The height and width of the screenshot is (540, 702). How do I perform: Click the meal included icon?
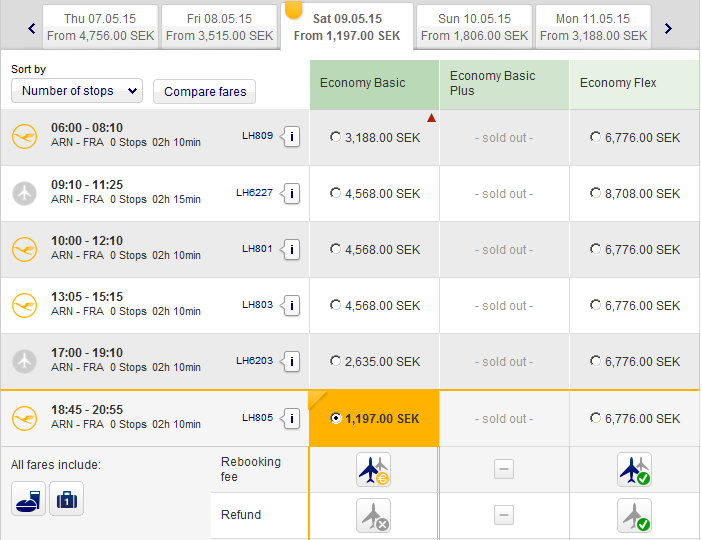(x=28, y=498)
